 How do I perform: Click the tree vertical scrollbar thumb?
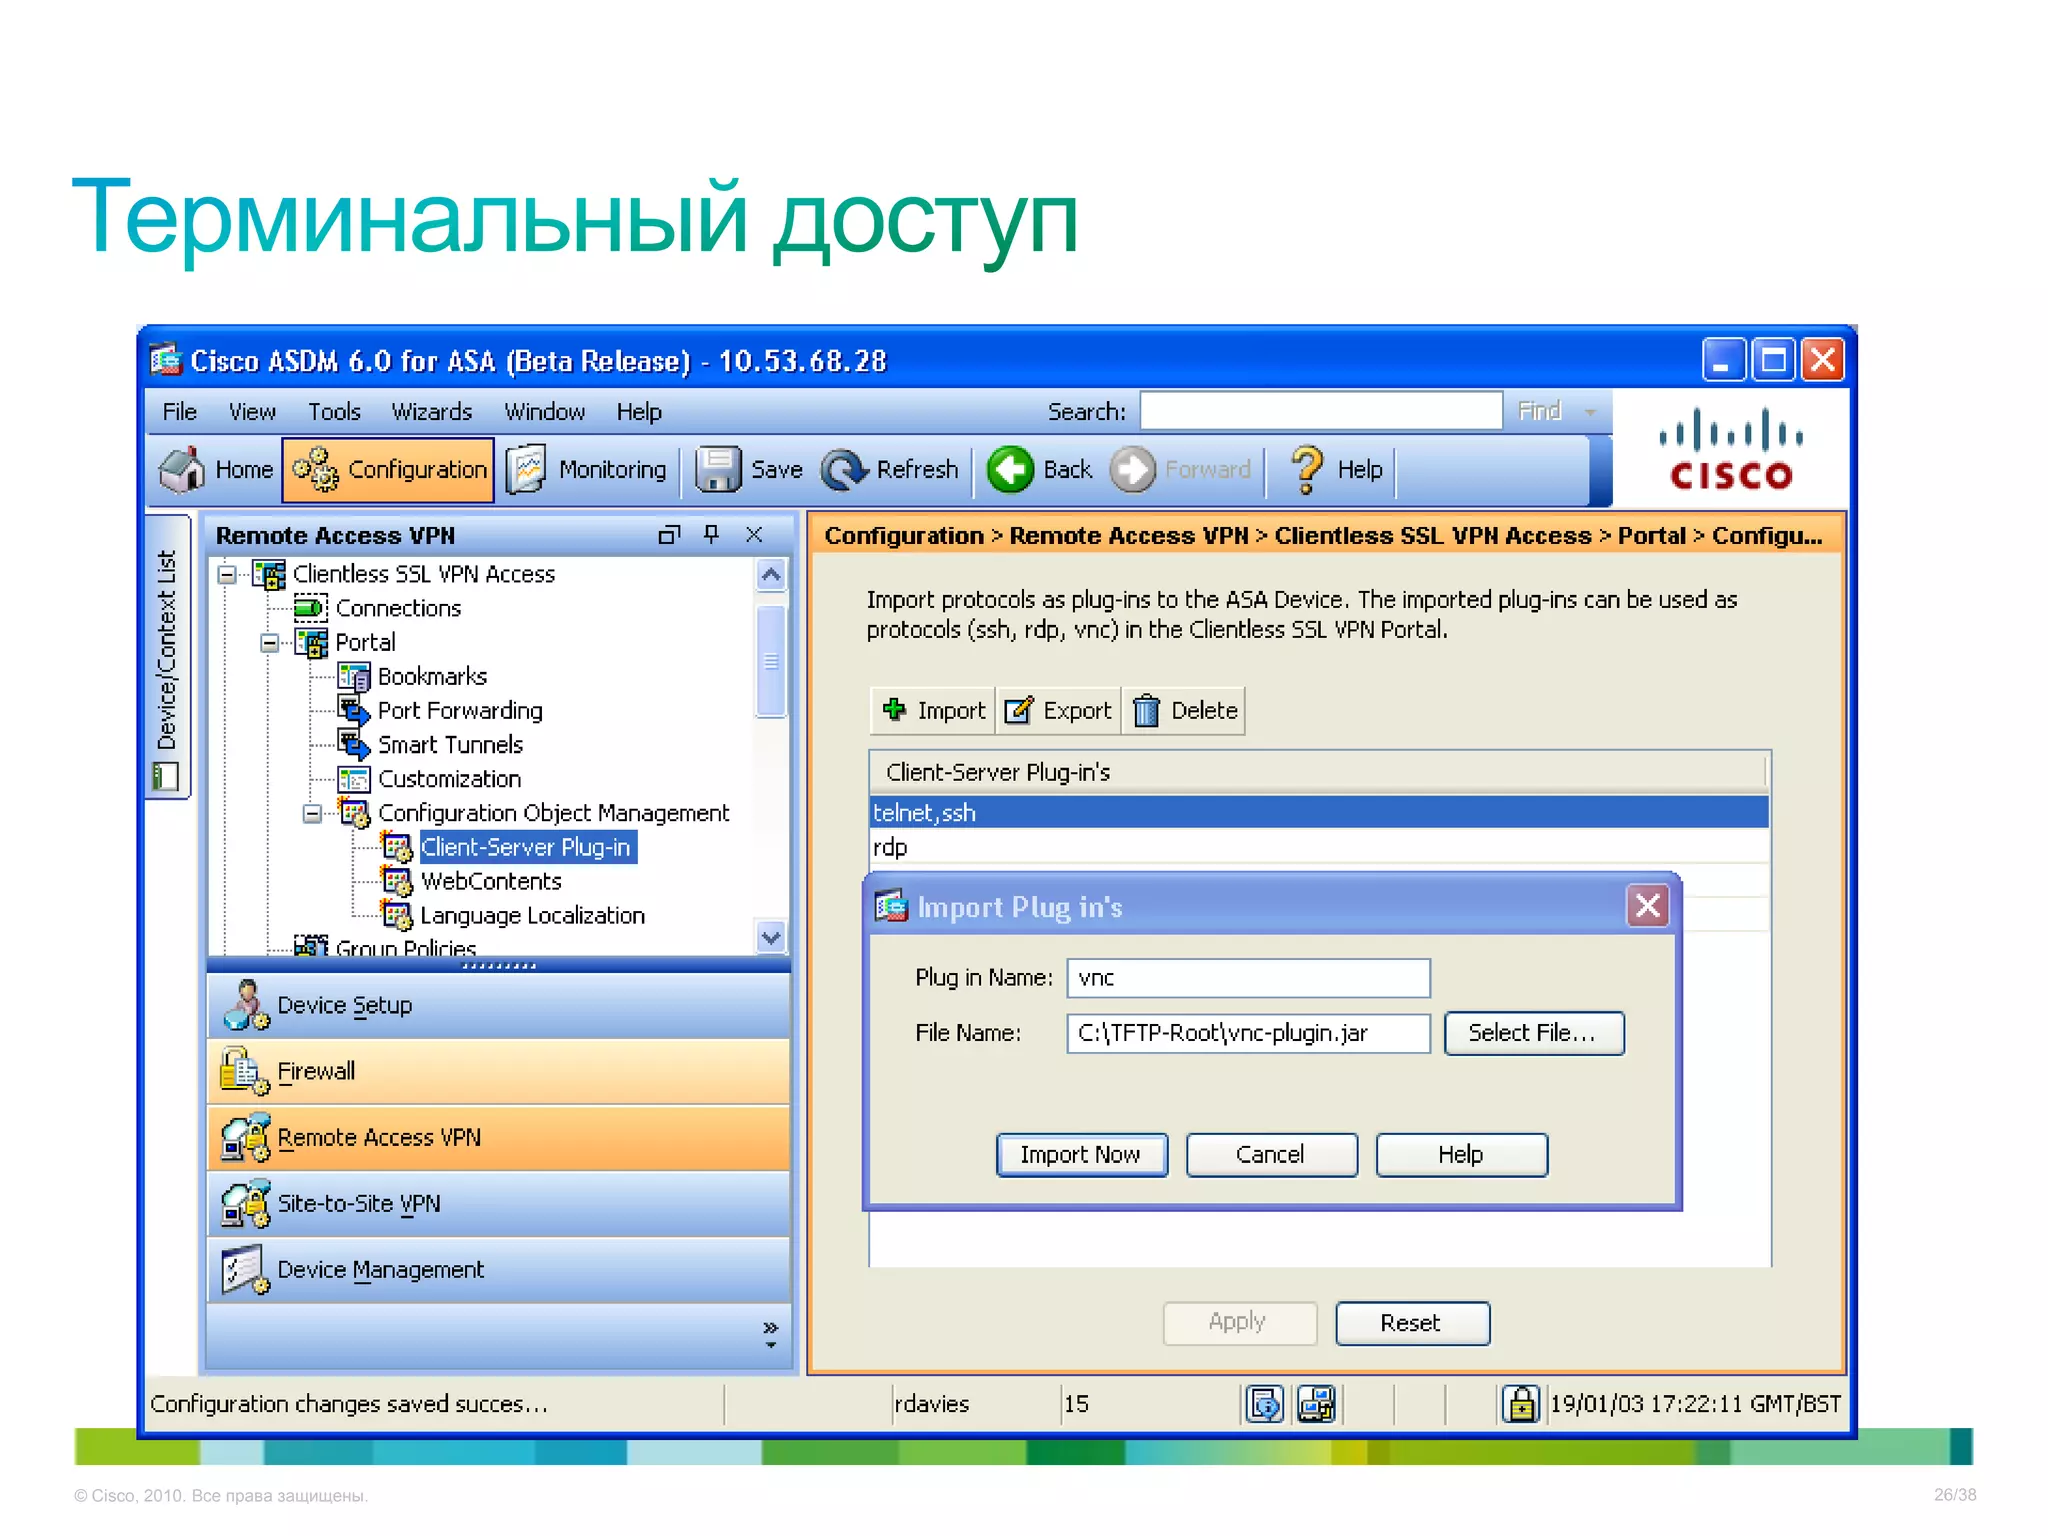[x=771, y=661]
